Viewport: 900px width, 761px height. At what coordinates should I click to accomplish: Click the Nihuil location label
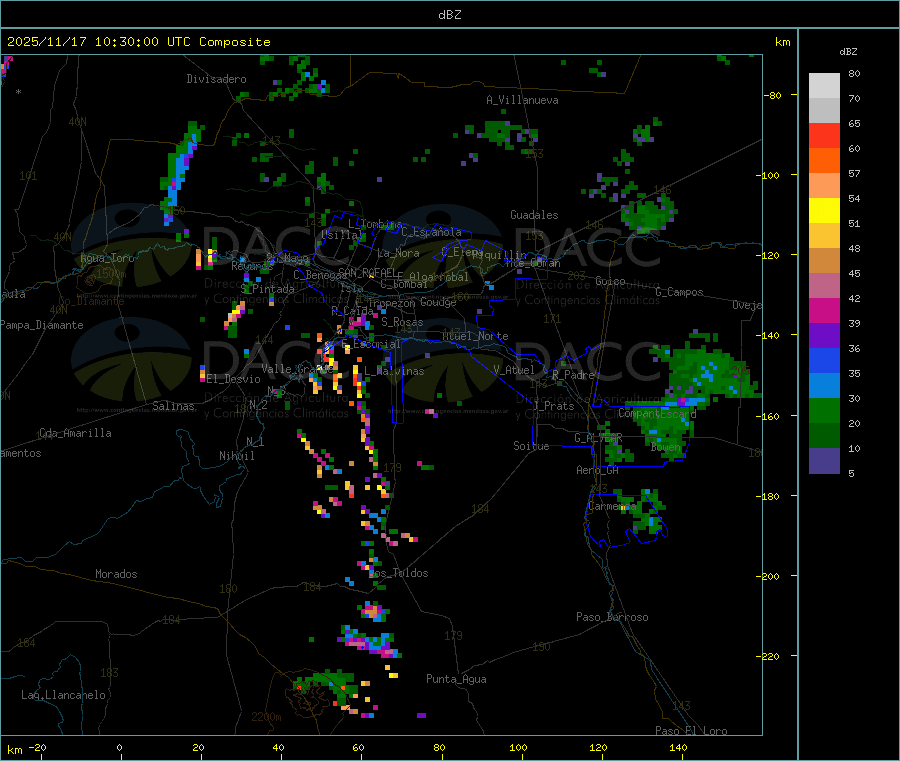click(x=236, y=456)
